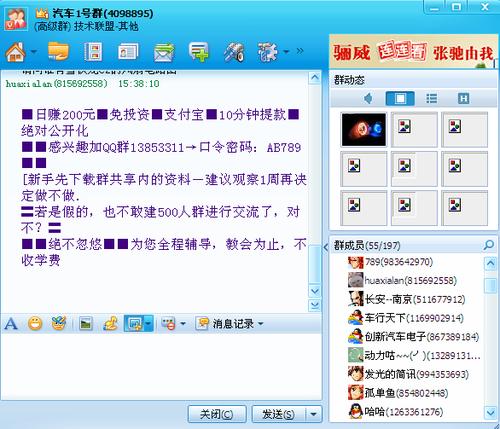This screenshot has height=429, width=500.
Task: Open the group photo album icon
Action: (93, 52)
